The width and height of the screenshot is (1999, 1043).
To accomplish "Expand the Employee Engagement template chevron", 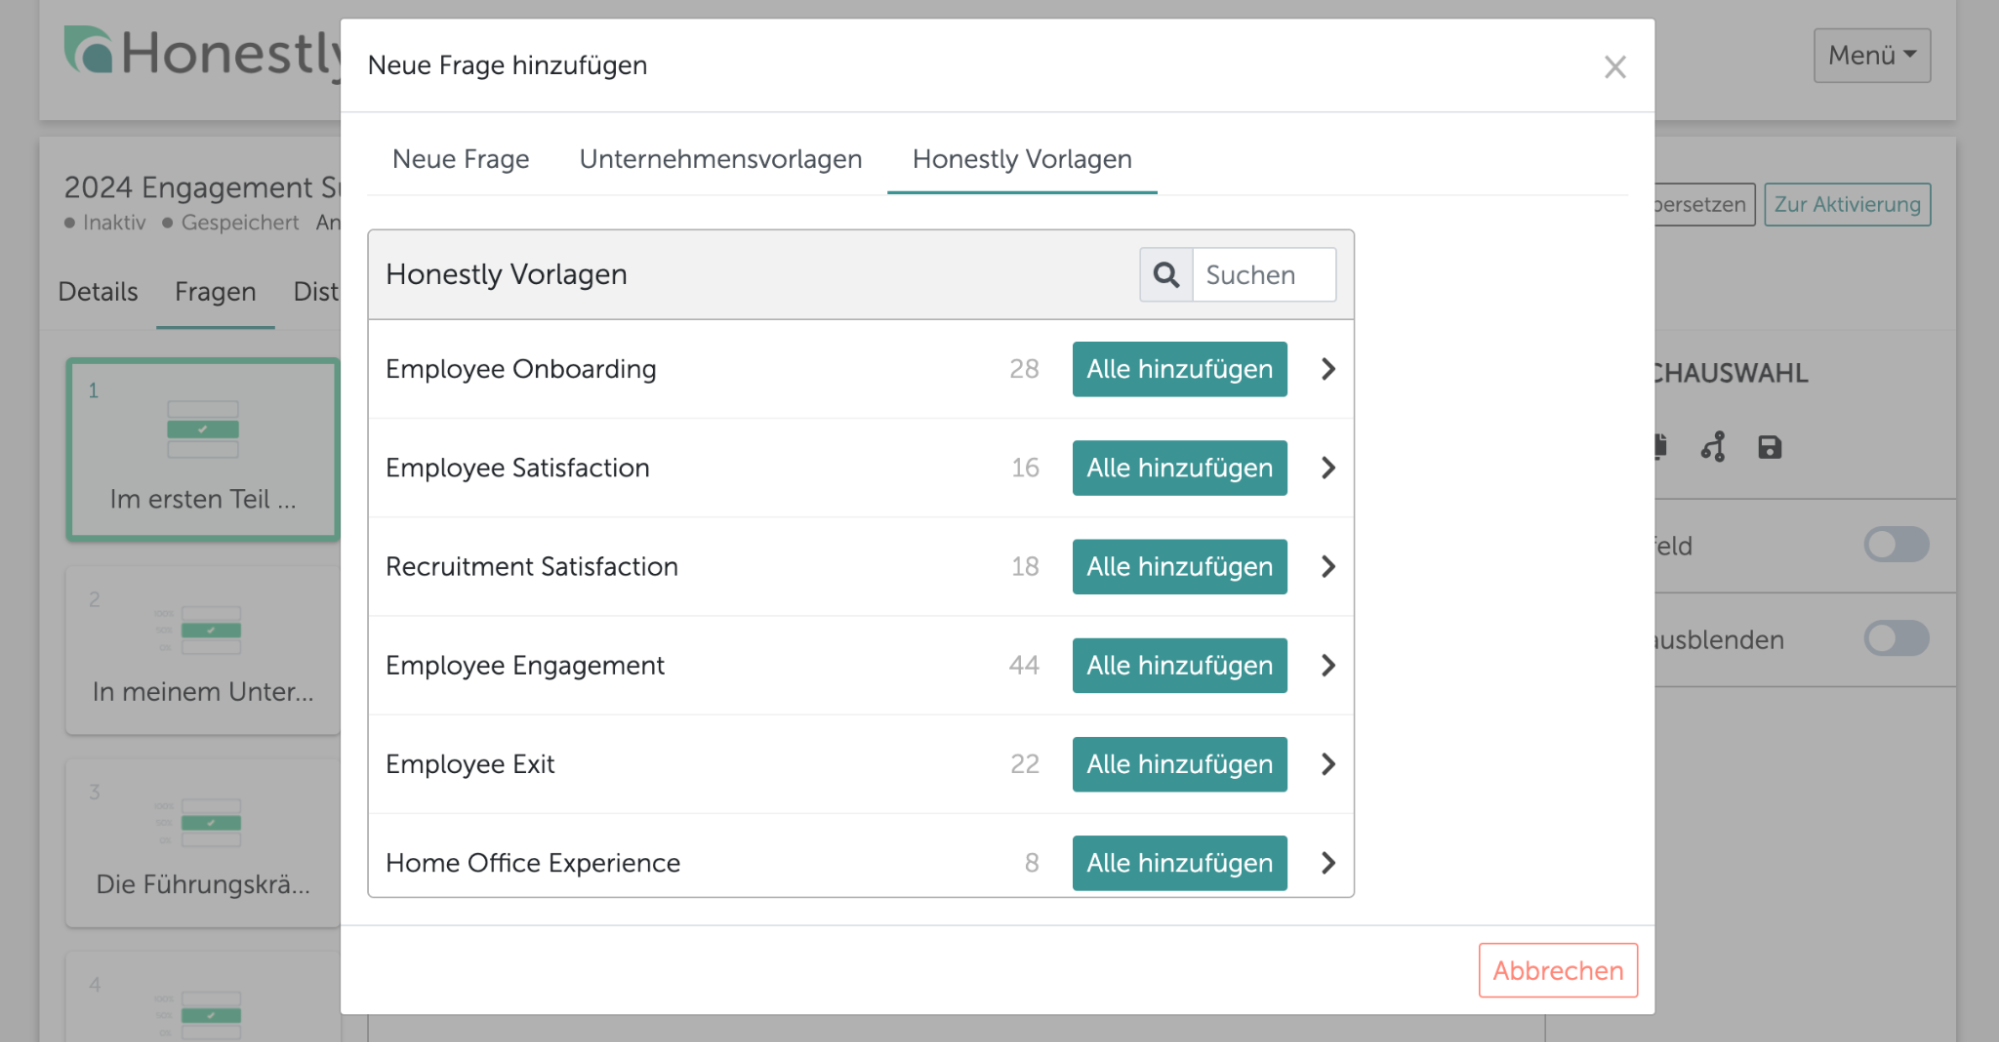I will 1327,665.
